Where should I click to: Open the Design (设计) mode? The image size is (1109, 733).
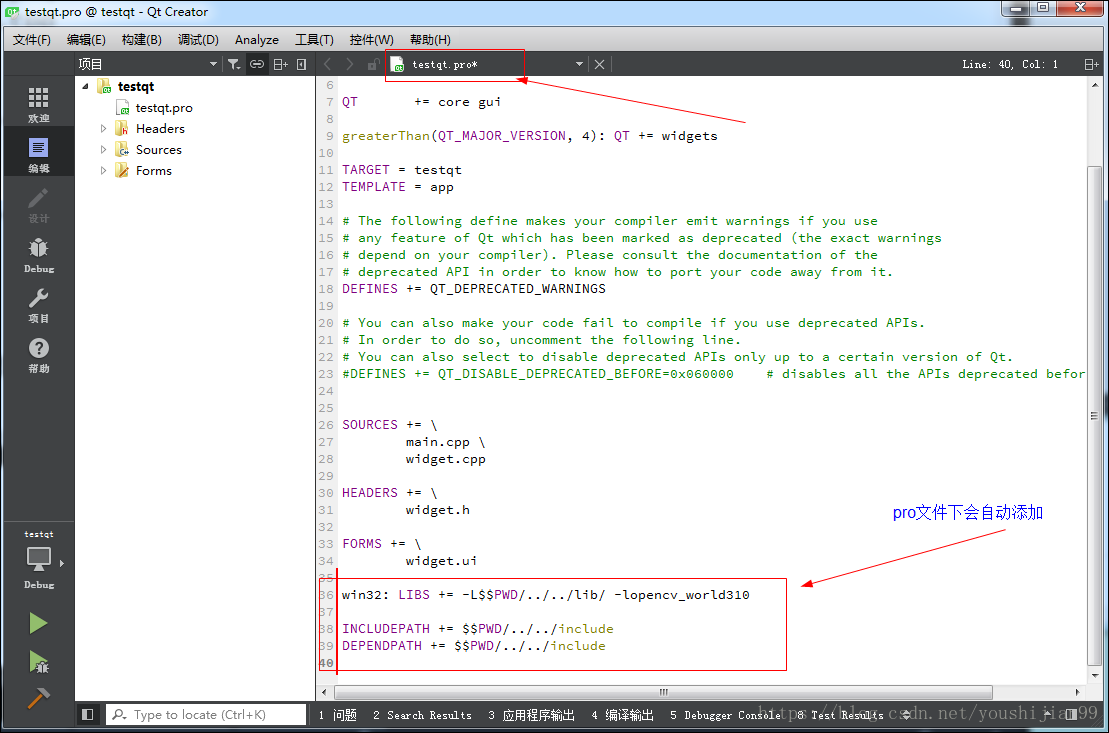38,204
